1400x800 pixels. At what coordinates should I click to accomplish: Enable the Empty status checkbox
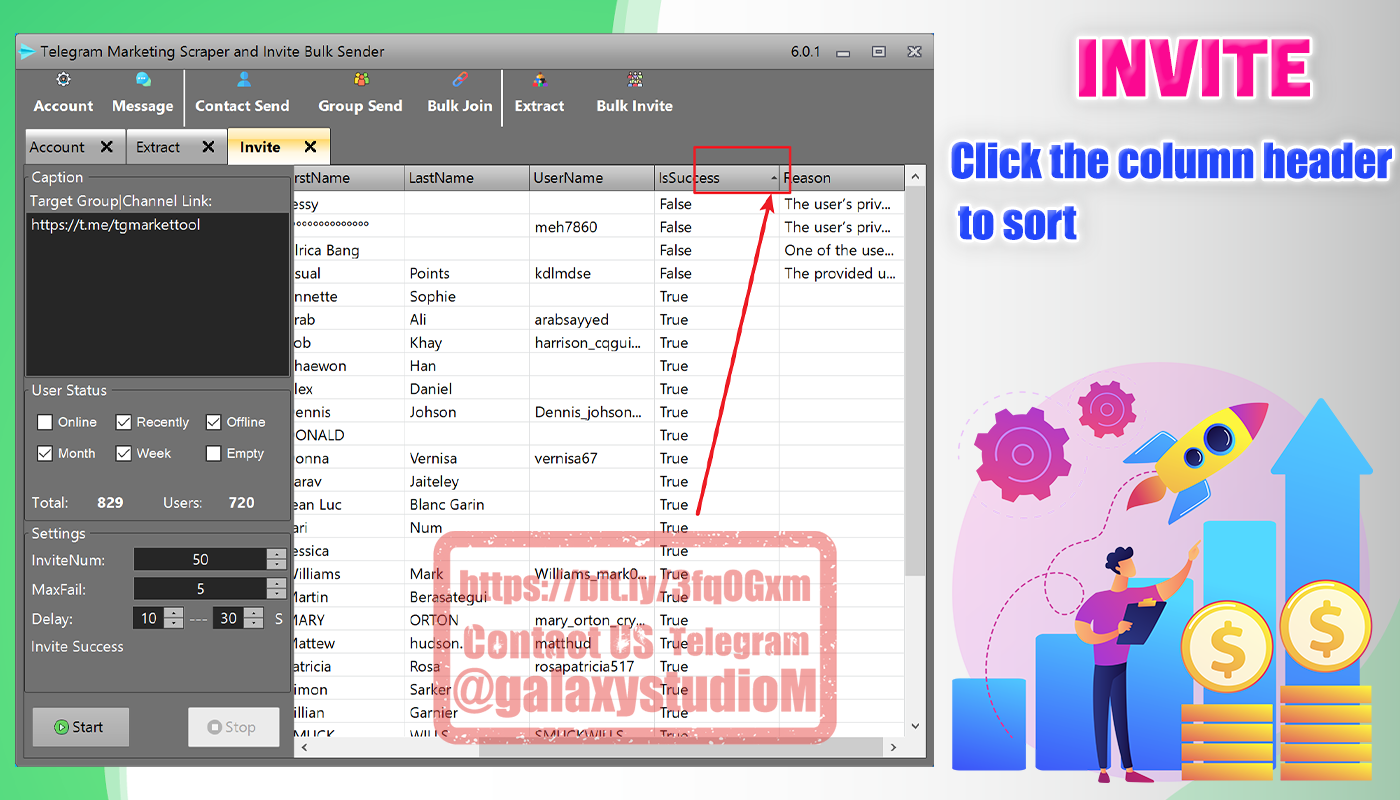[213, 453]
